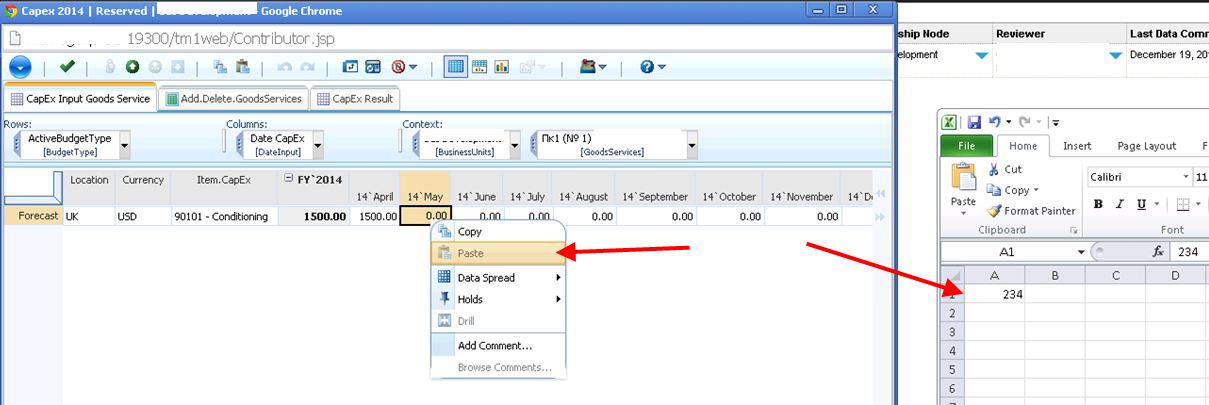Click the window-shaped icon beside recalculate
The height and width of the screenshot is (405, 1209).
tap(373, 67)
